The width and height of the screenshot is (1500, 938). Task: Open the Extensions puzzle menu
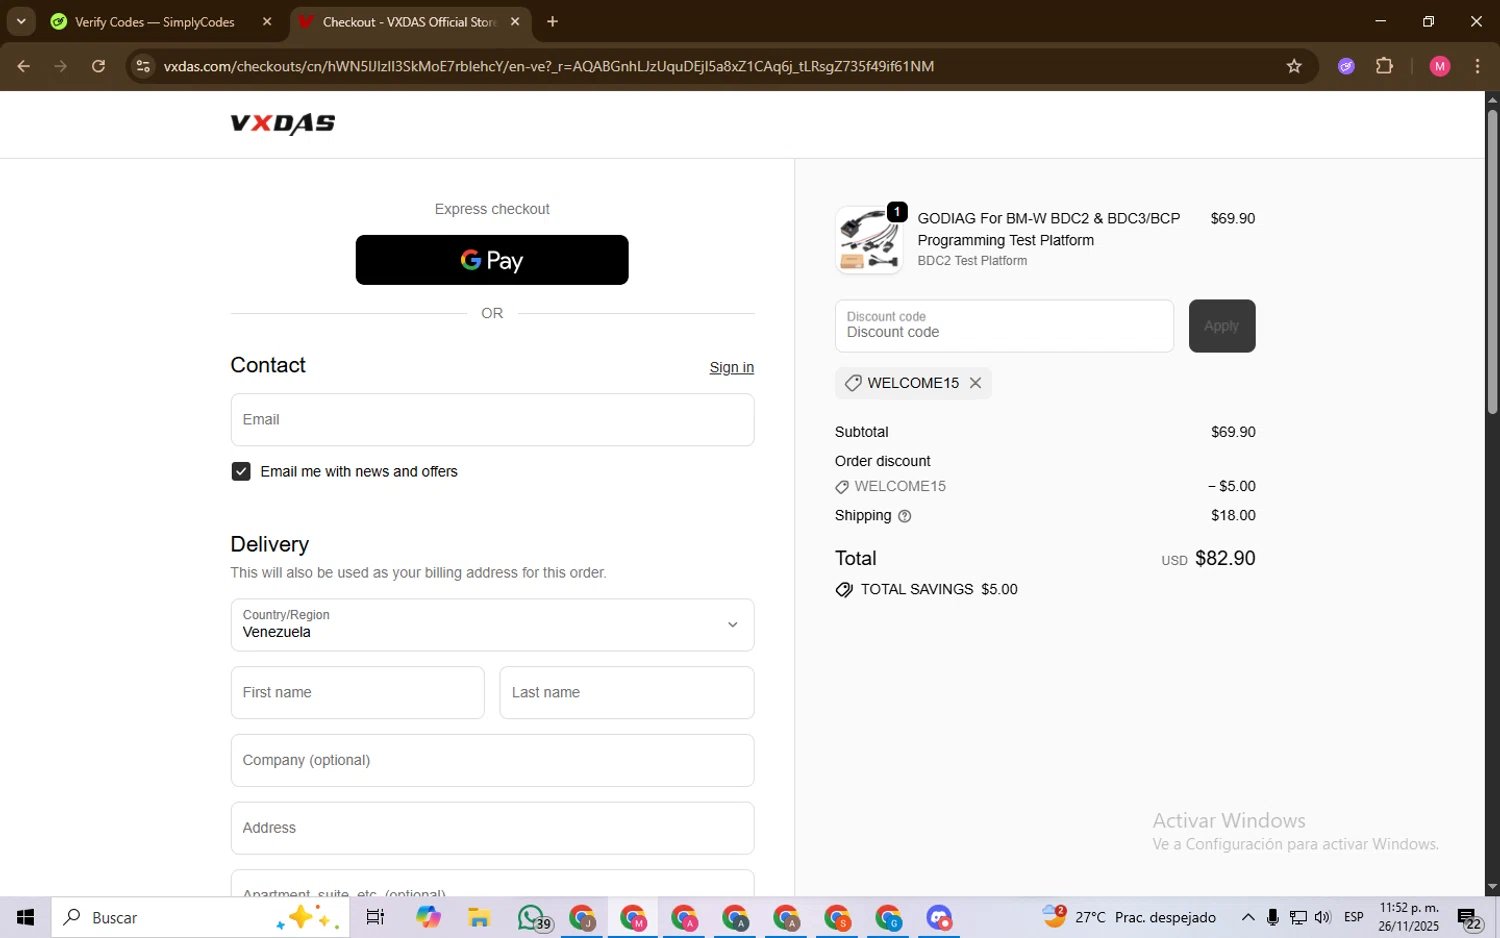(1384, 66)
